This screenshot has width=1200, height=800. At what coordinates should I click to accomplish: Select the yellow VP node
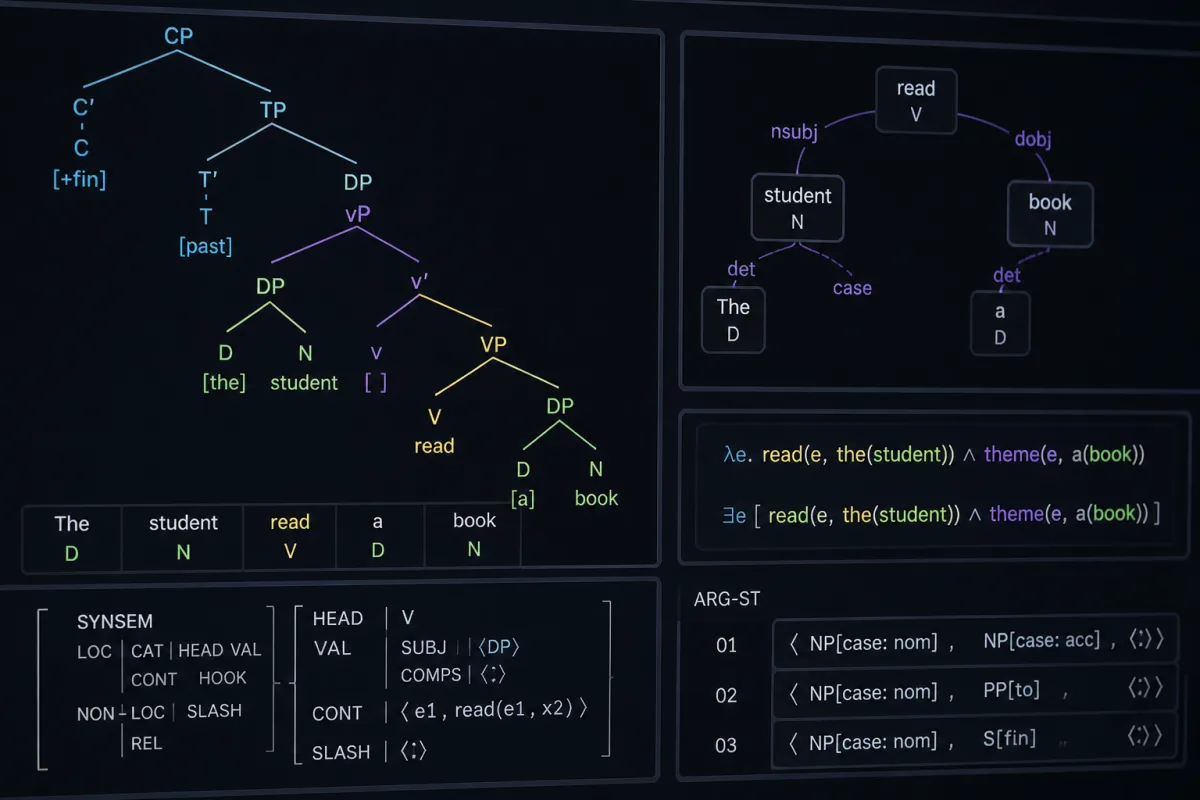click(x=493, y=345)
